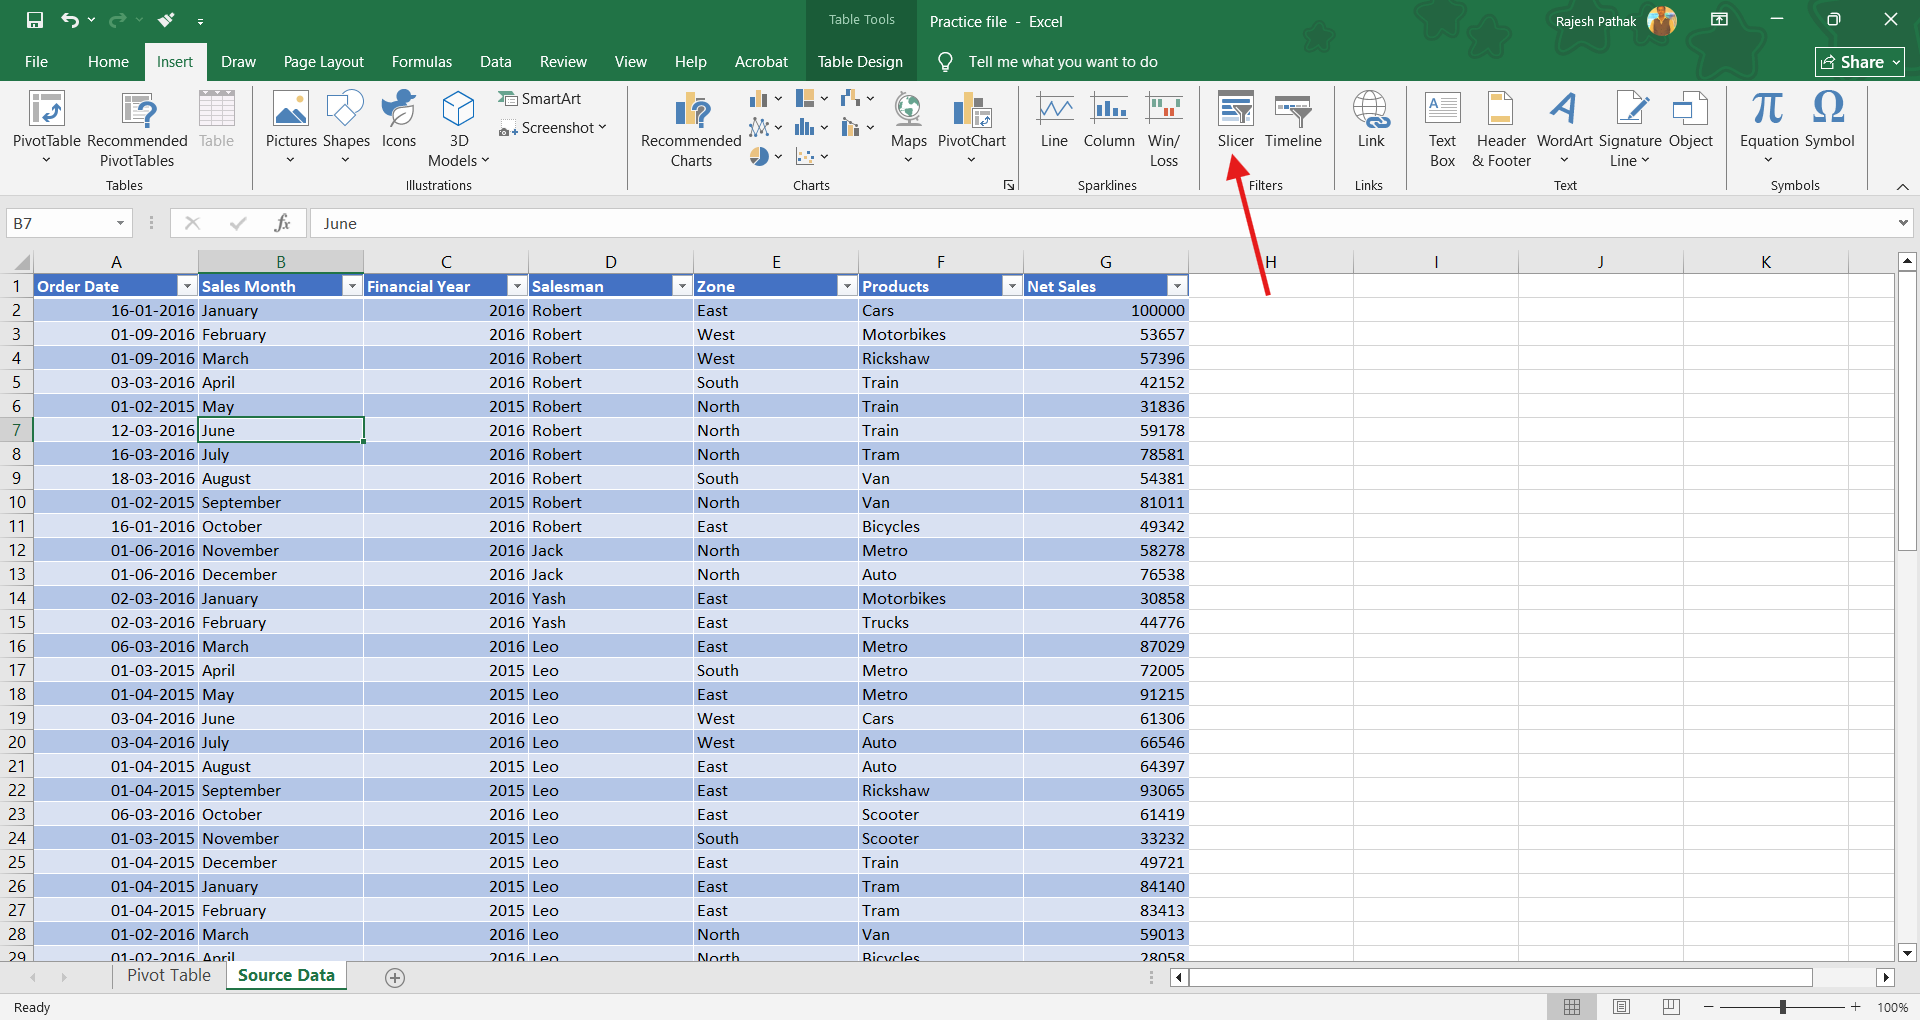The image size is (1920, 1020).
Task: Select Normal view button in status bar
Action: 1572,1007
